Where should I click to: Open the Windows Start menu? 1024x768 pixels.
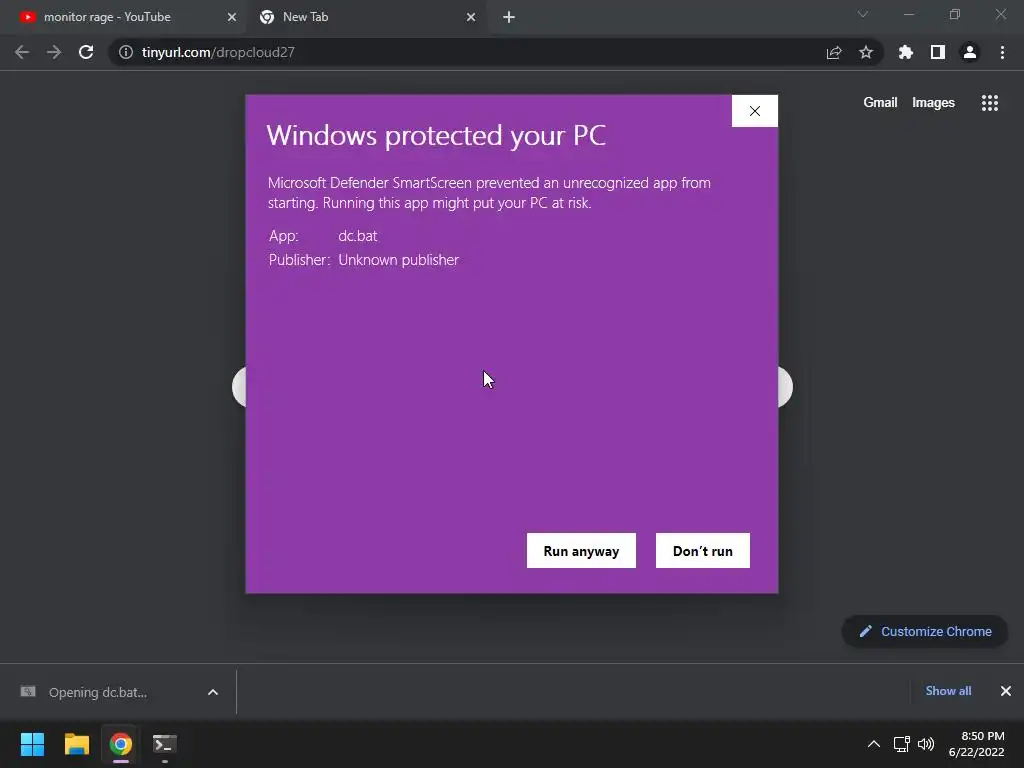click(32, 744)
